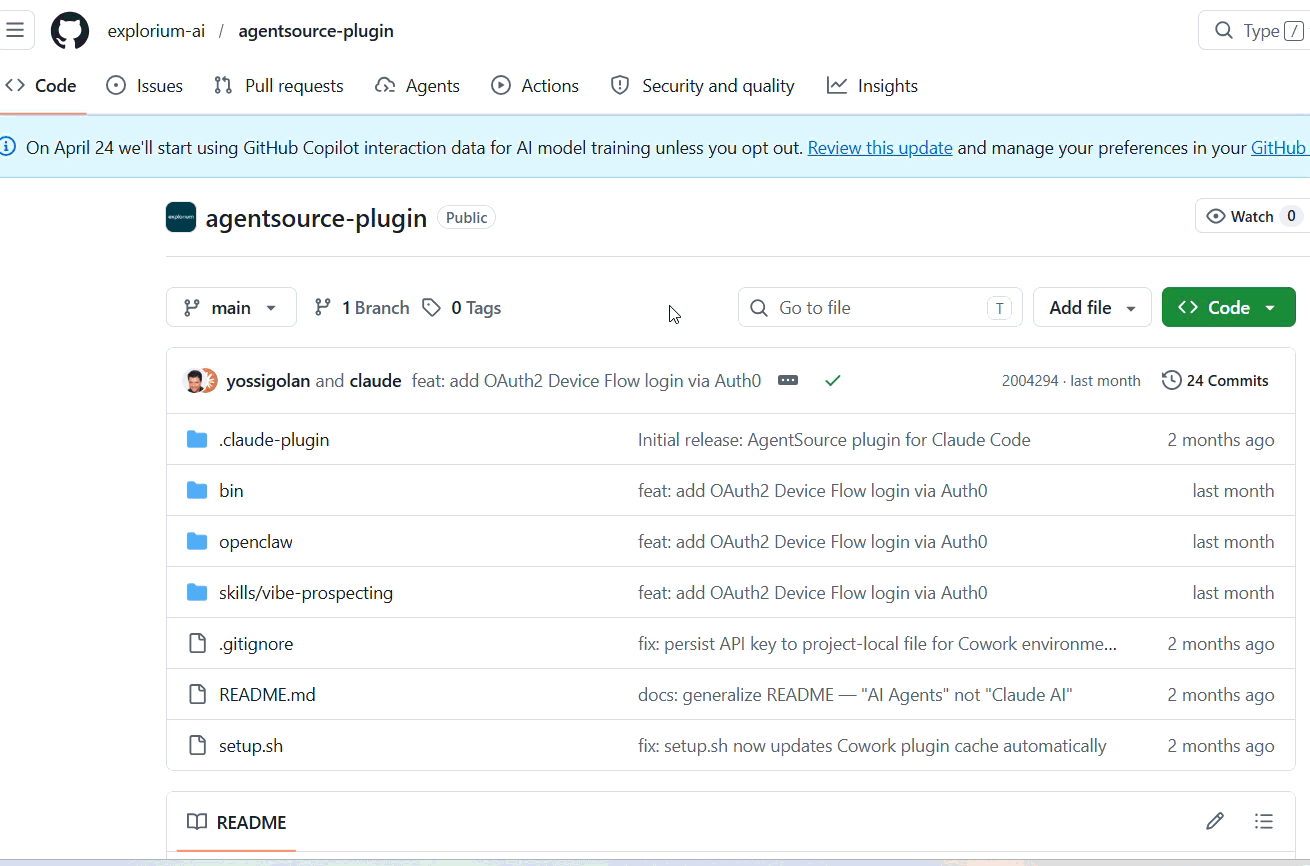
Task: Click the openclaw folder icon
Action: coord(197,541)
